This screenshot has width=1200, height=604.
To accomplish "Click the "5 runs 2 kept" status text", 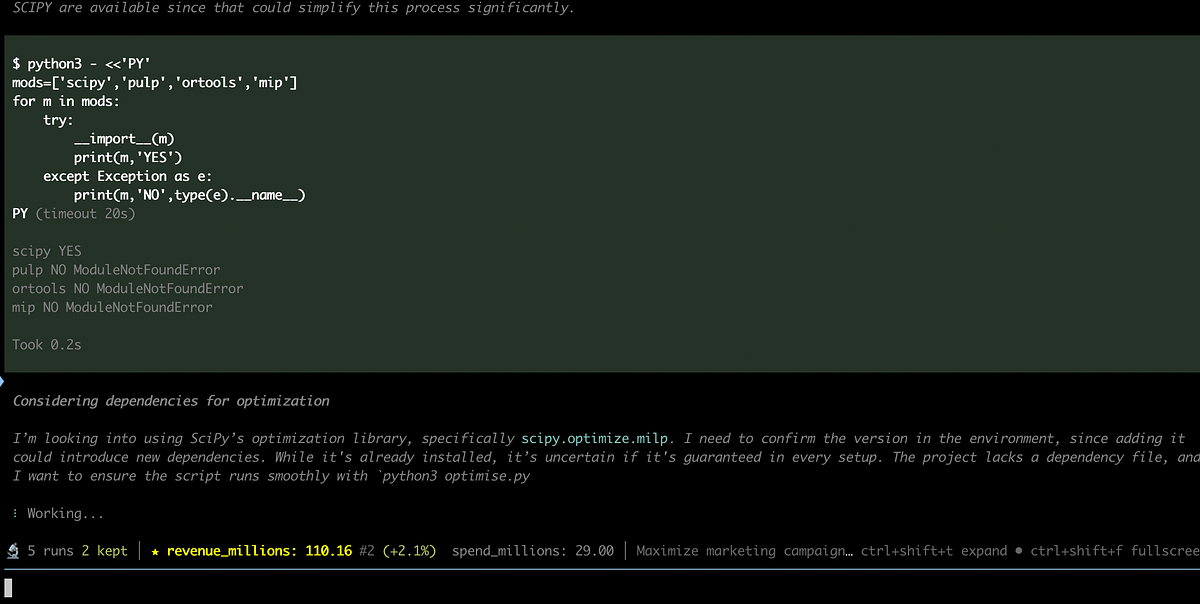I will click(77, 551).
